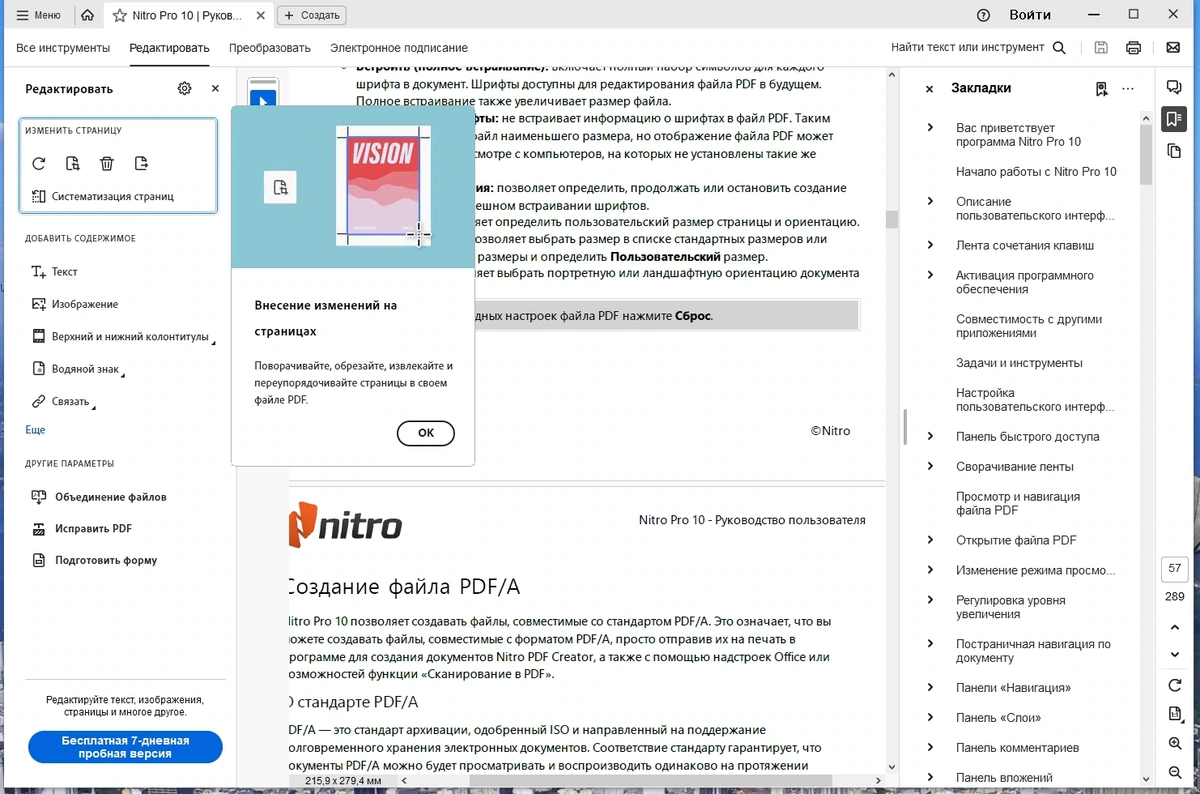Screen dimensions: 1200x794
Task: Expand Панель «Слои» bookmark
Action: (930, 717)
